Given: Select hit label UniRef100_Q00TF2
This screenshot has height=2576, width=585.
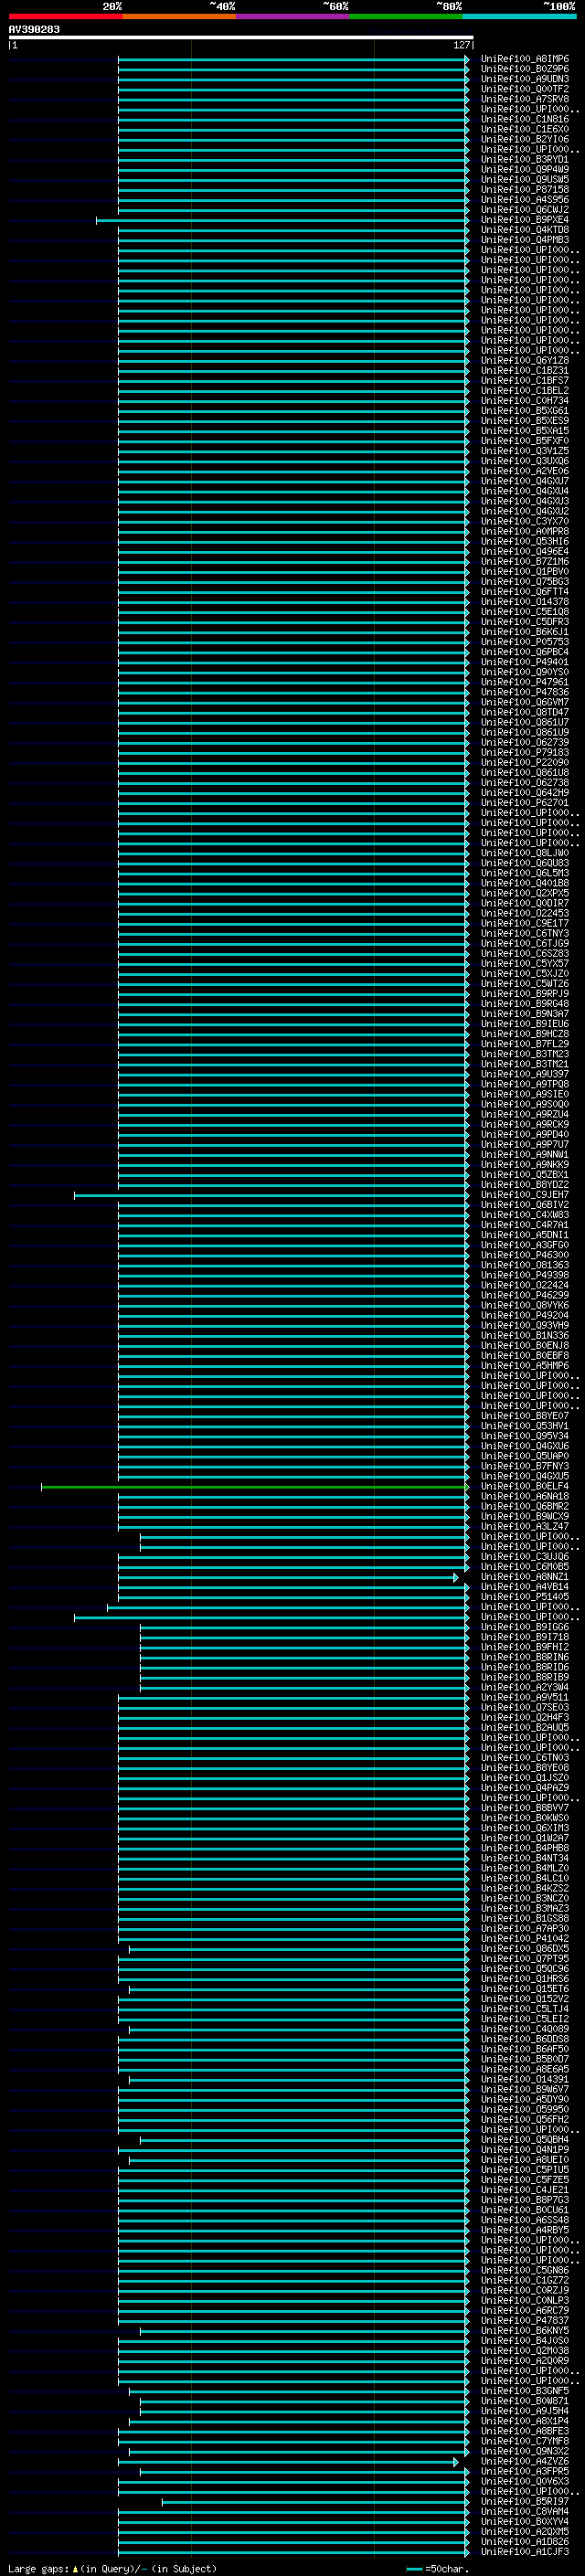Looking at the screenshot, I should (x=524, y=89).
